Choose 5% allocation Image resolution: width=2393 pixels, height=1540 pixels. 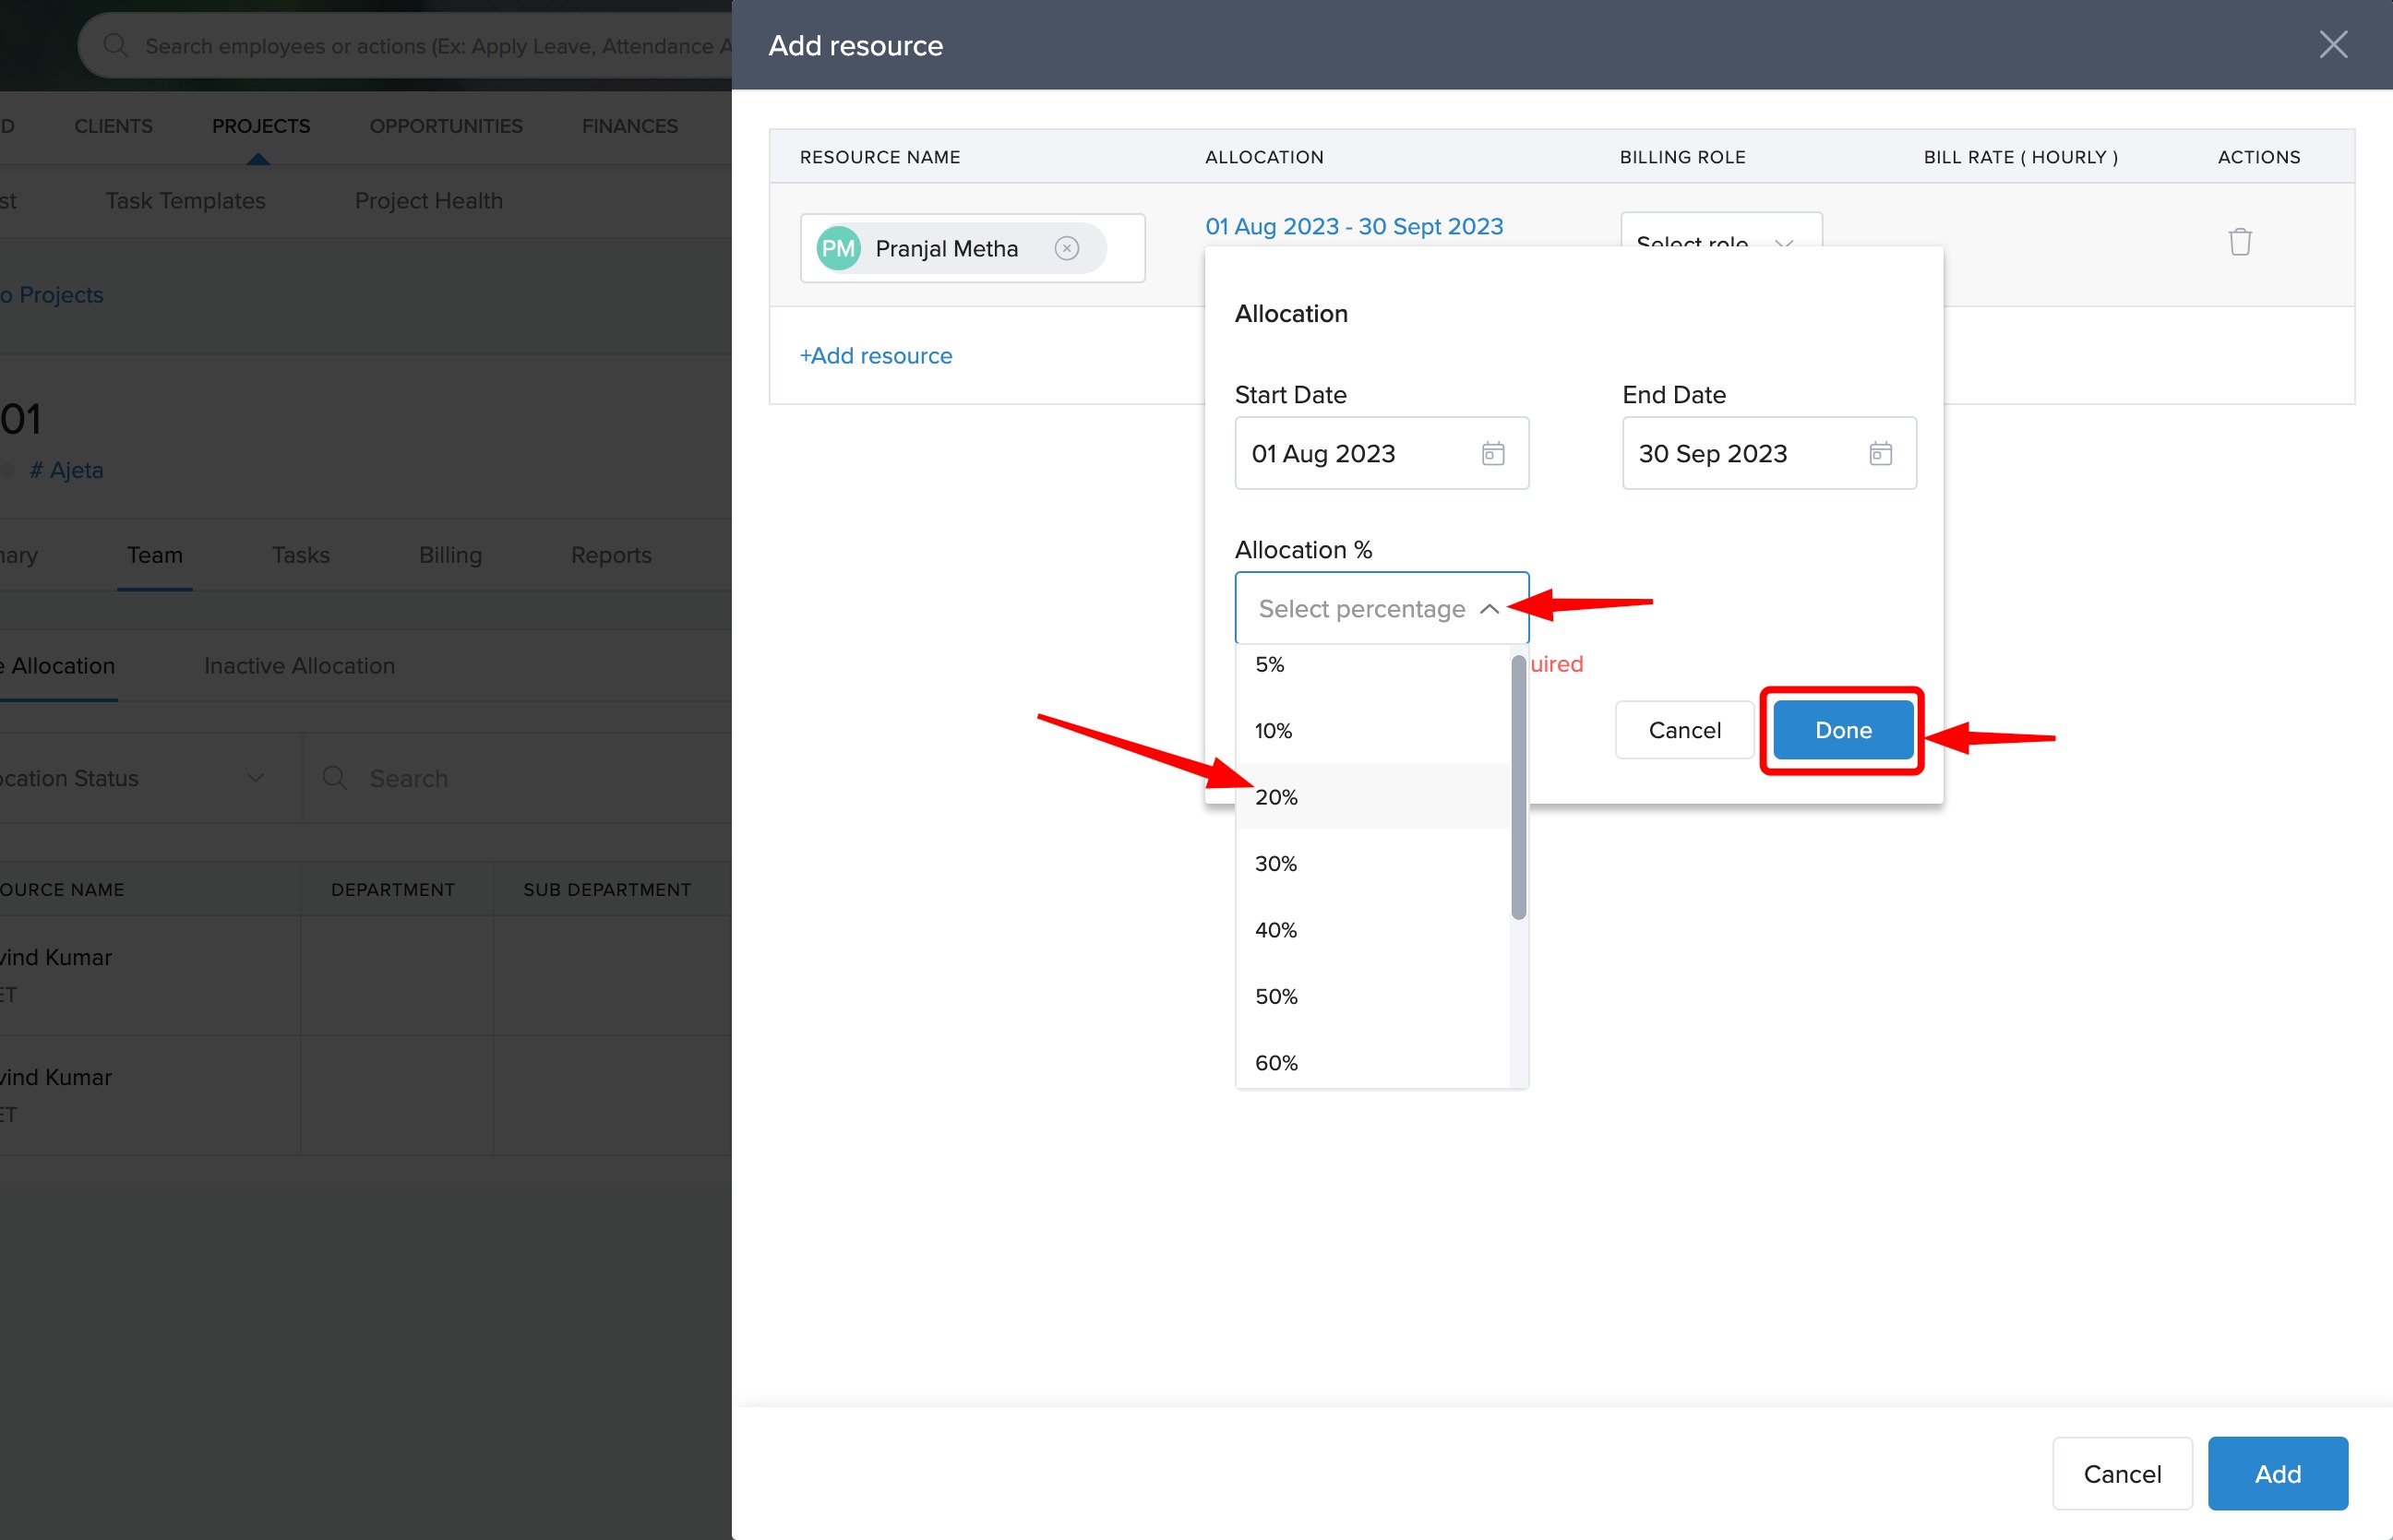[1372, 665]
